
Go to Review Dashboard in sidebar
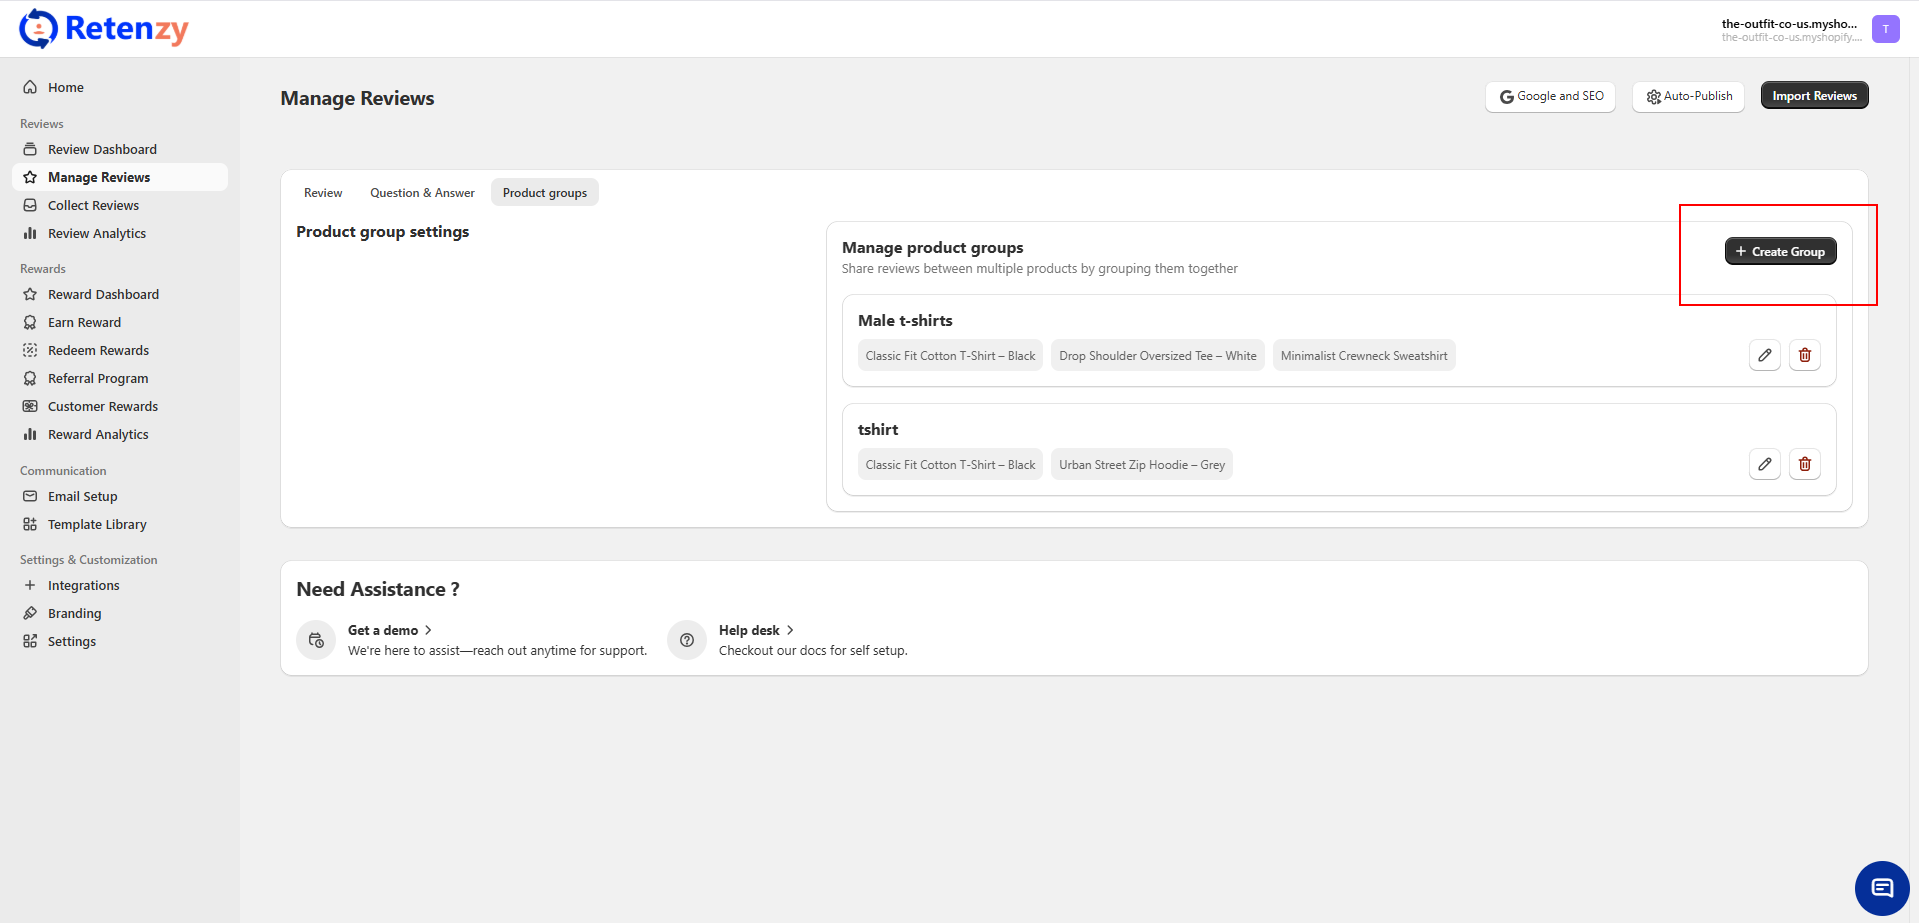click(102, 149)
